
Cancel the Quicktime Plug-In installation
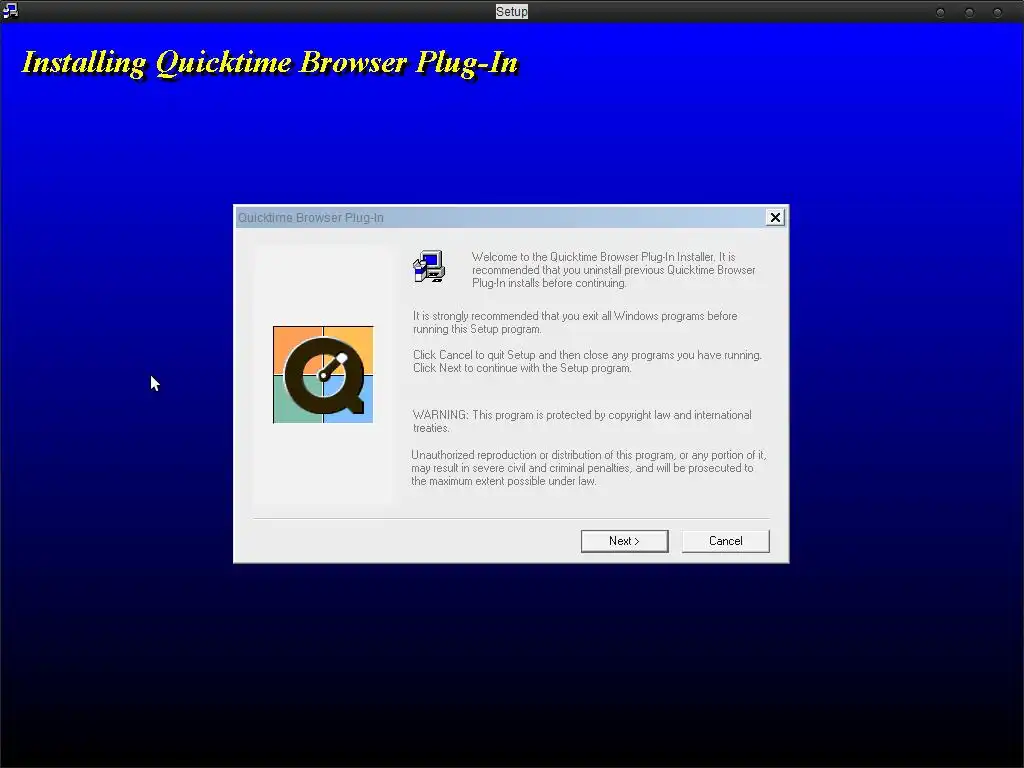[726, 541]
